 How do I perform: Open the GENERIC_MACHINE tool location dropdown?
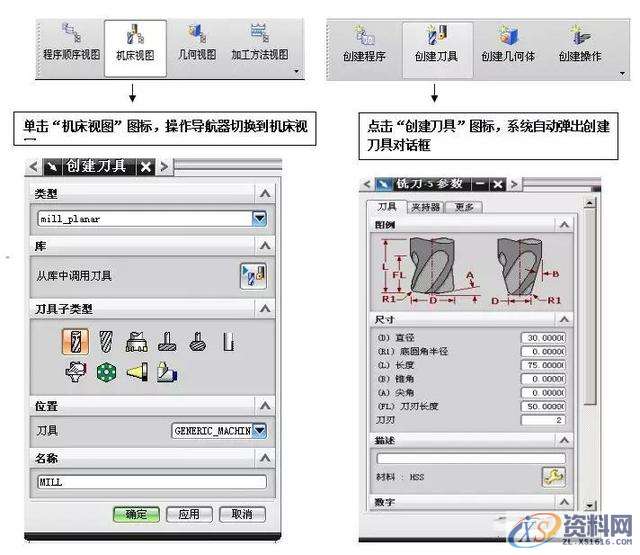click(260, 431)
